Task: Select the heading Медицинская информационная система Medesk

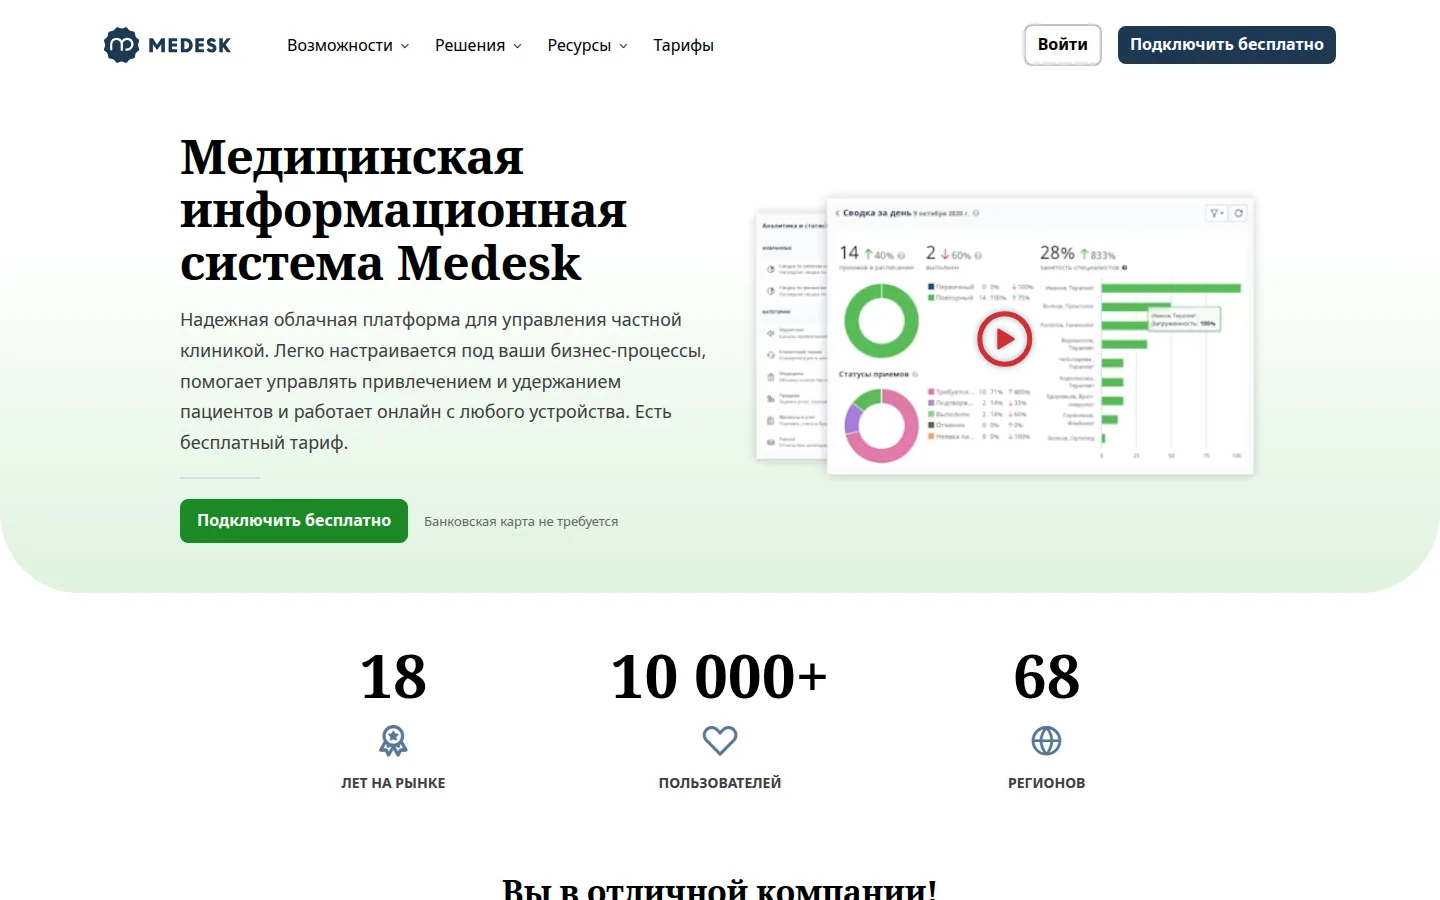Action: tap(403, 210)
